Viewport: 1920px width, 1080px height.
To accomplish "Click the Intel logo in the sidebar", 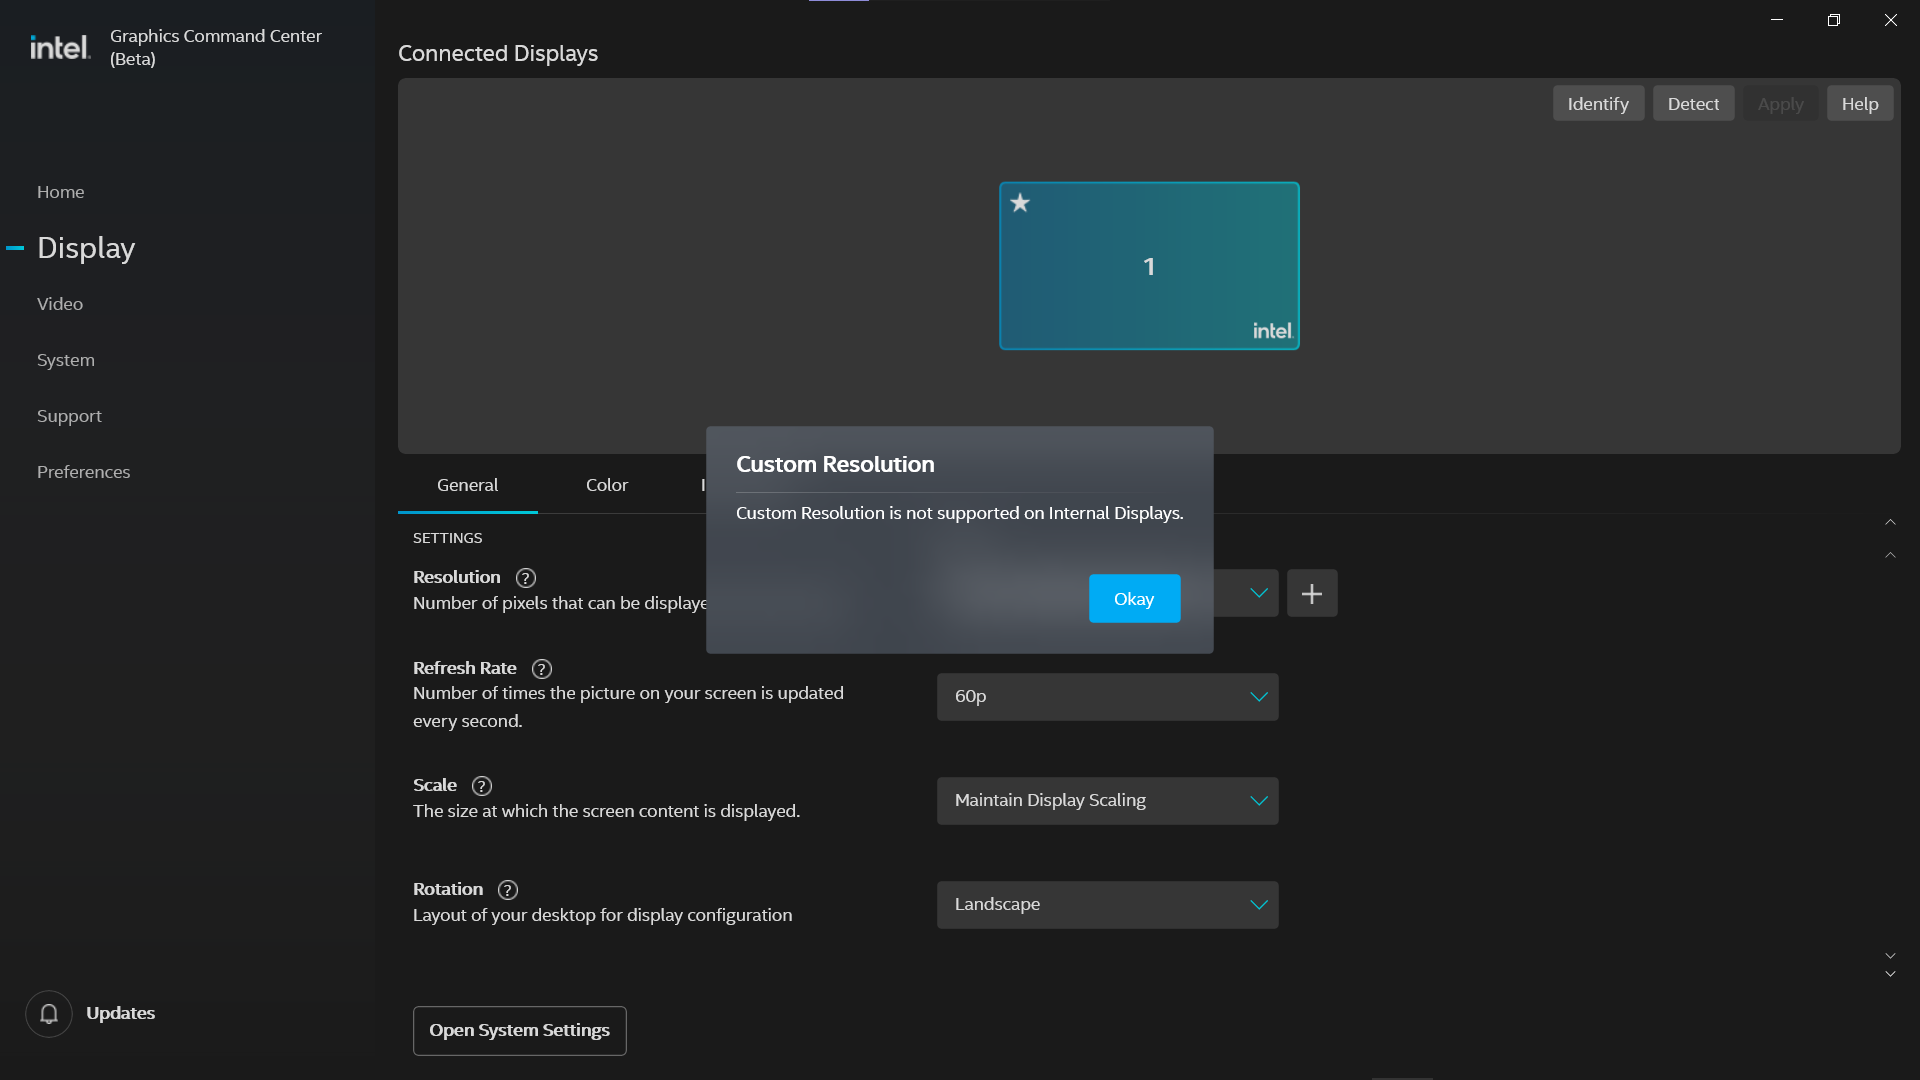I will (x=58, y=46).
